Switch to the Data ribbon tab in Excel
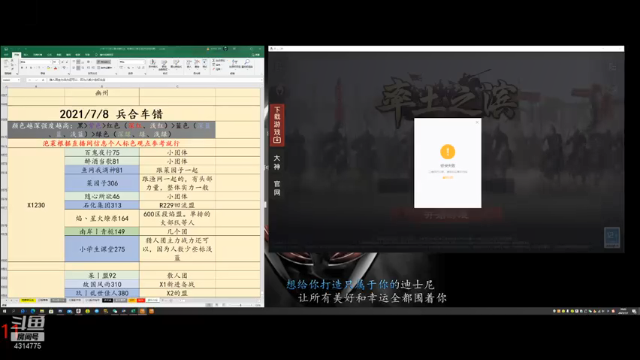 click(59, 55)
